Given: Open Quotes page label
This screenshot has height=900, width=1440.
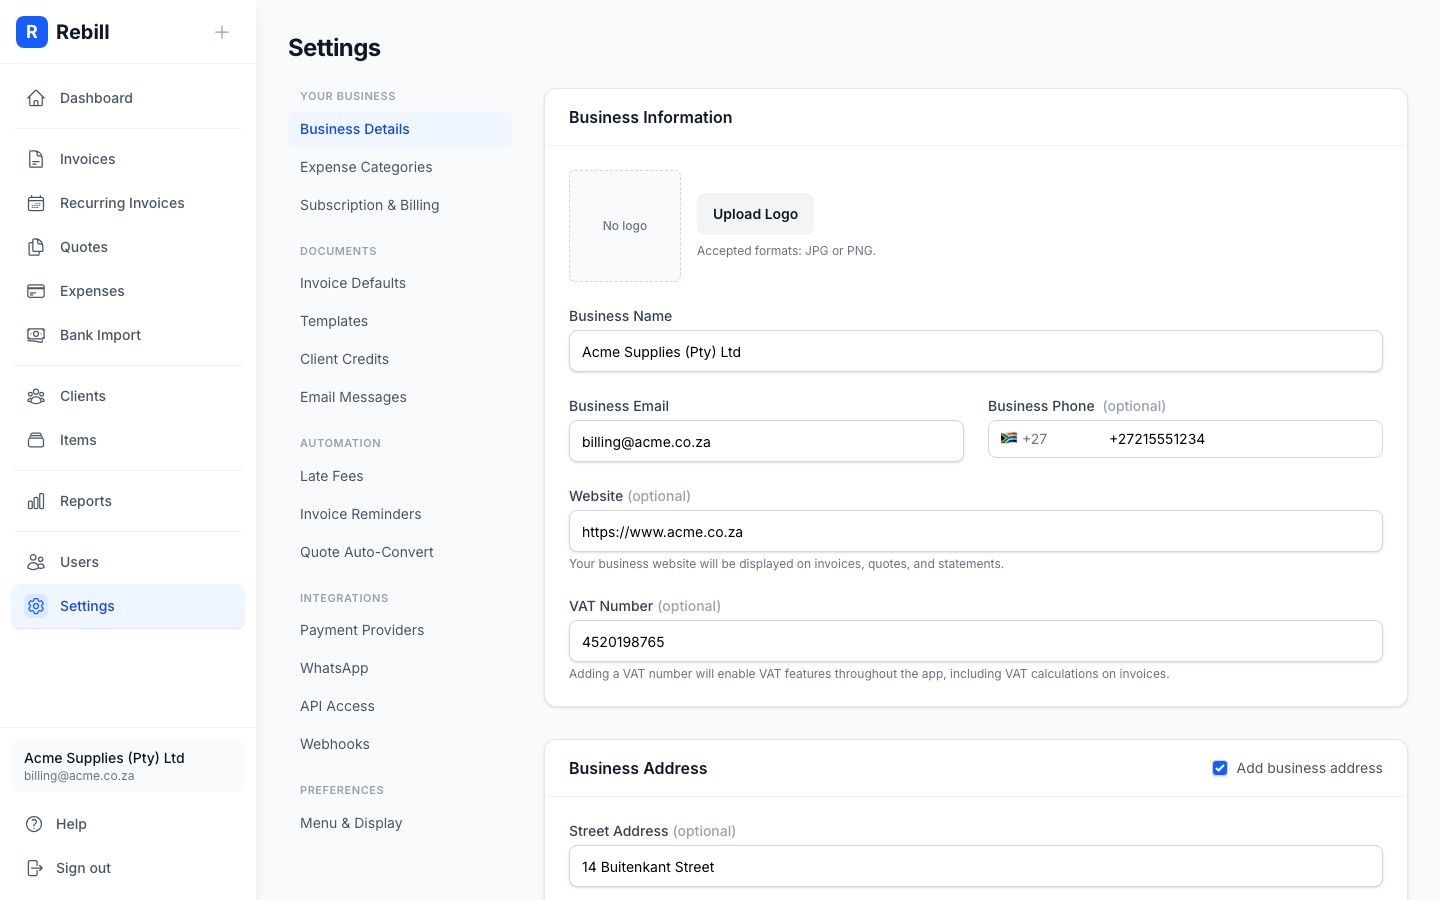Looking at the screenshot, I should (84, 247).
